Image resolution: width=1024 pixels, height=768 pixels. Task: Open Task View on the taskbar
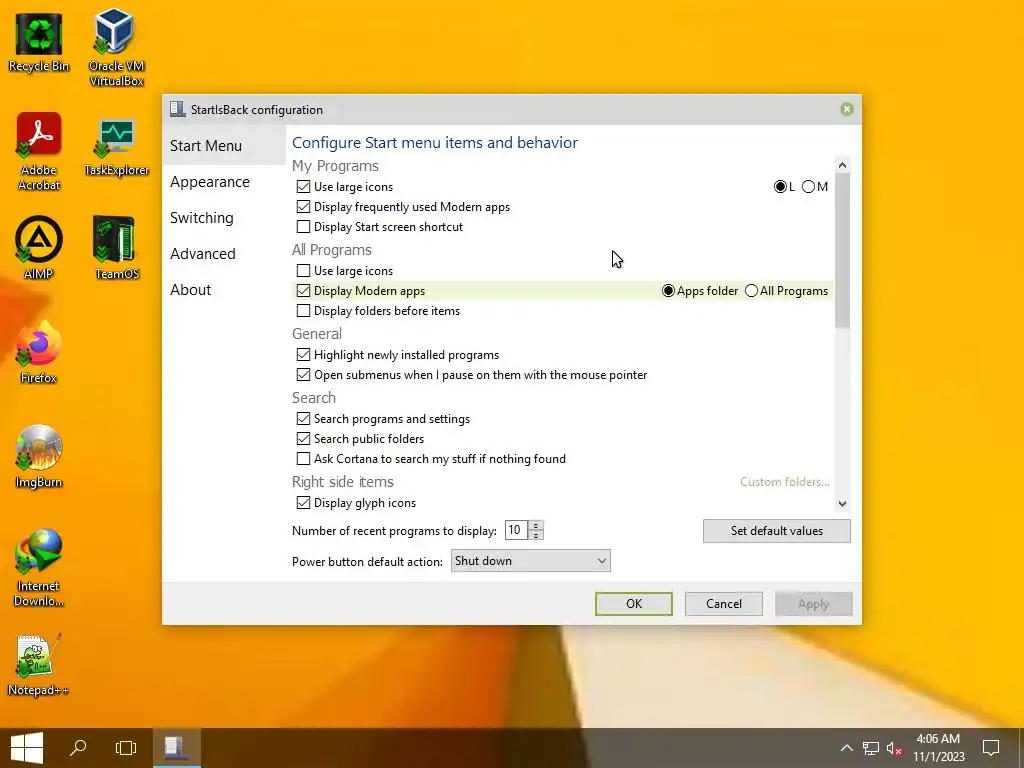(125, 748)
